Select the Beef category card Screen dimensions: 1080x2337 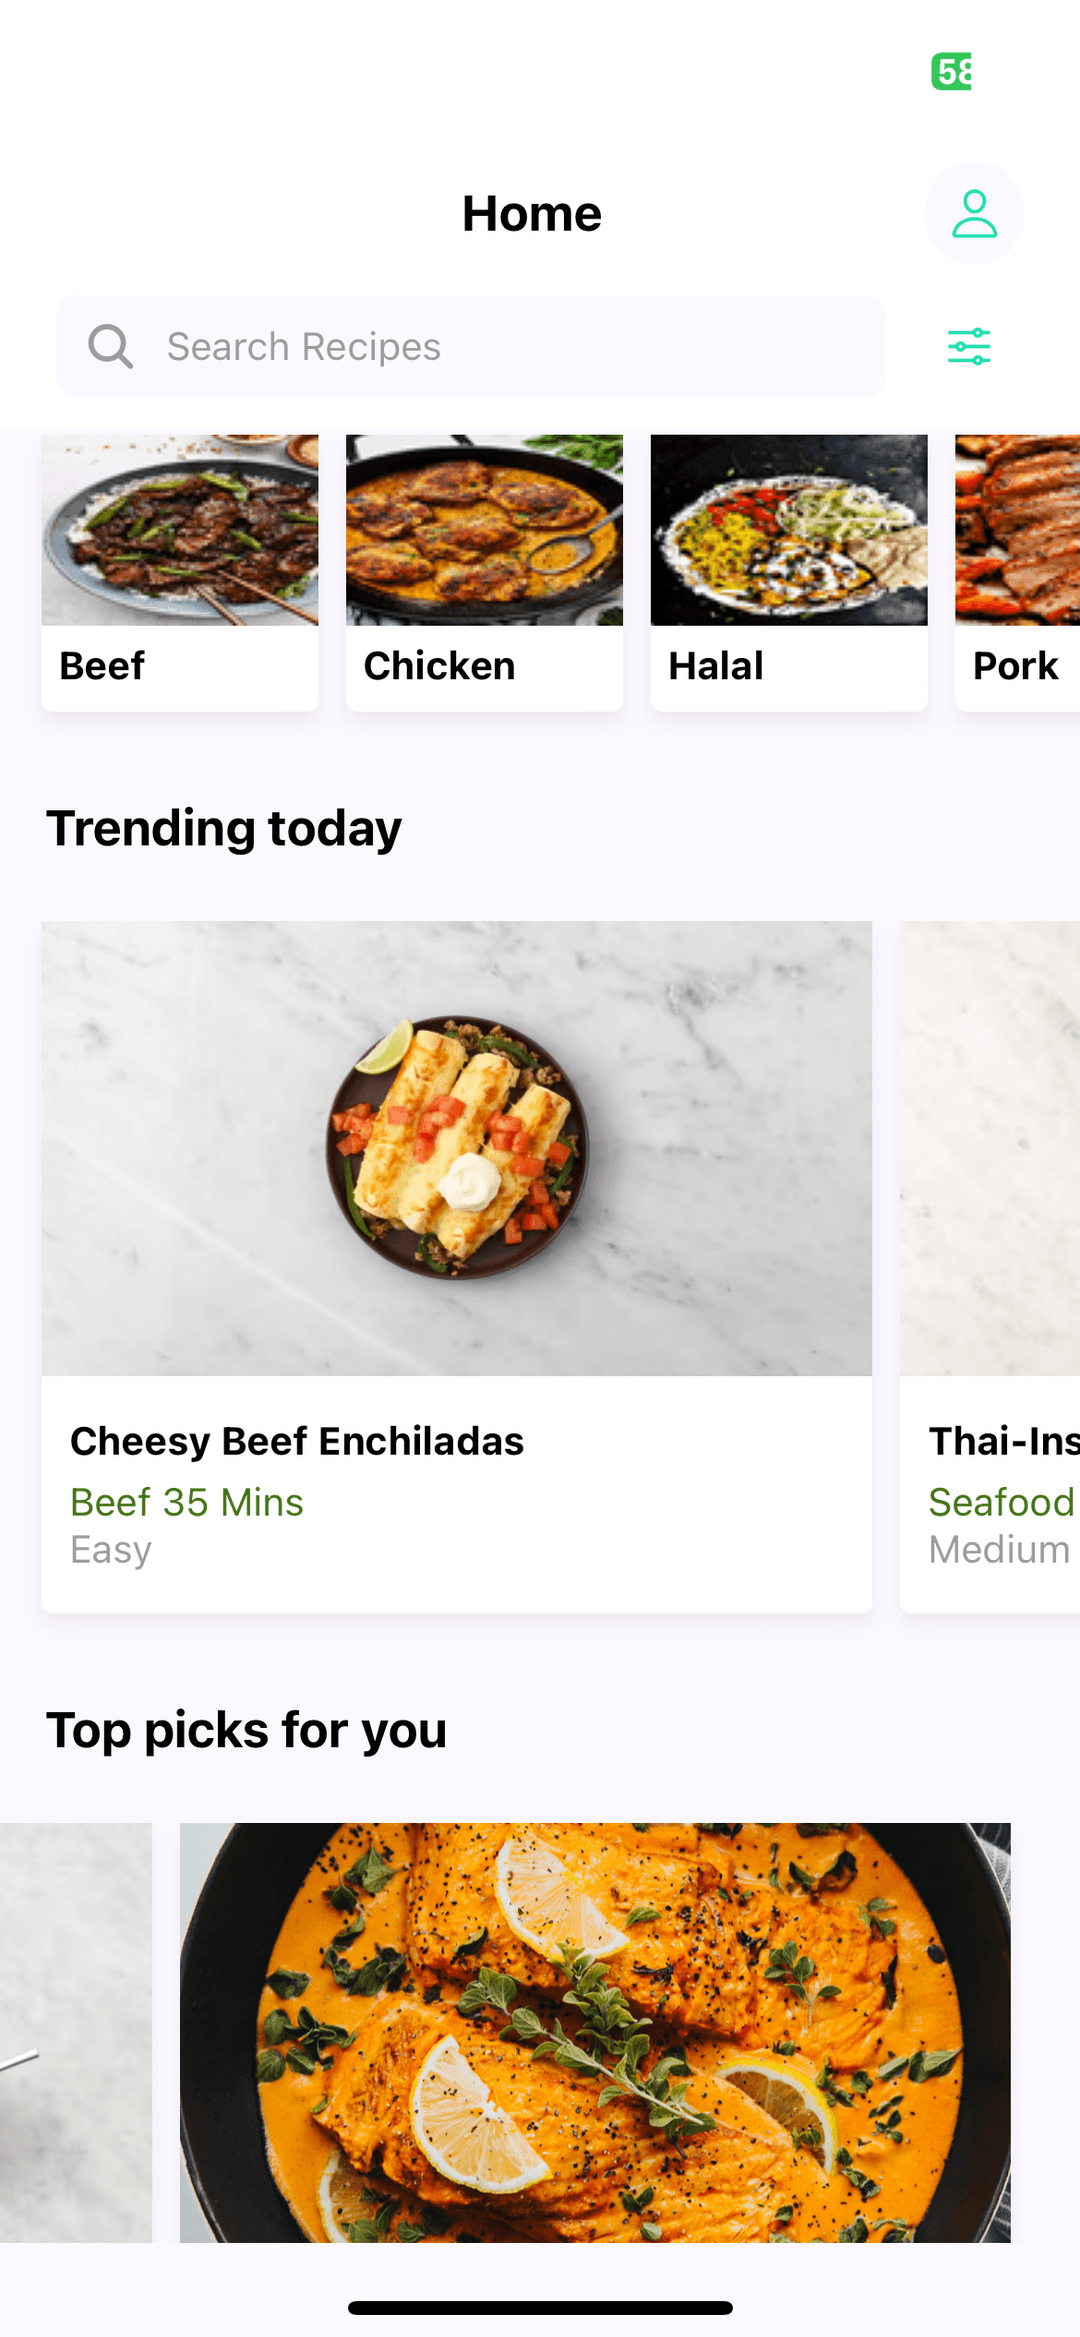[180, 572]
